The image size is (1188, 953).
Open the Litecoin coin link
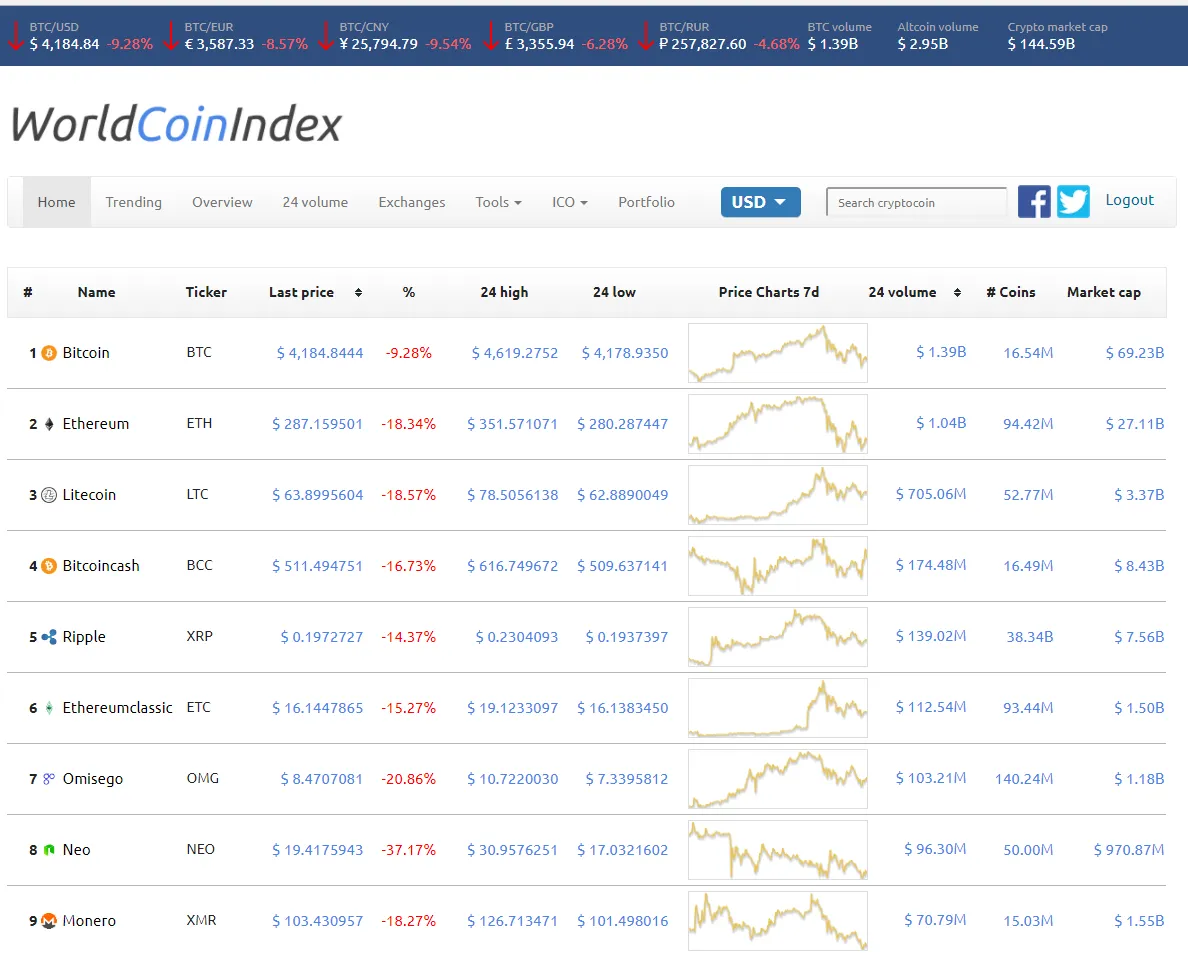(89, 495)
